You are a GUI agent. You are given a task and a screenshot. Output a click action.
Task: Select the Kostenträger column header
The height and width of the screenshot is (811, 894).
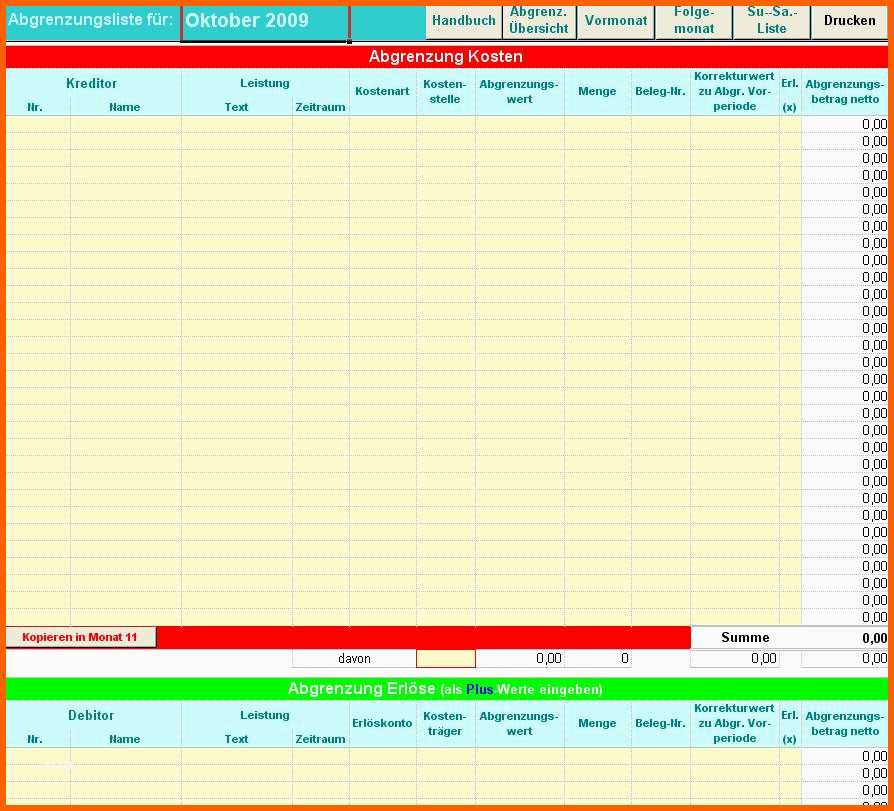tap(445, 723)
